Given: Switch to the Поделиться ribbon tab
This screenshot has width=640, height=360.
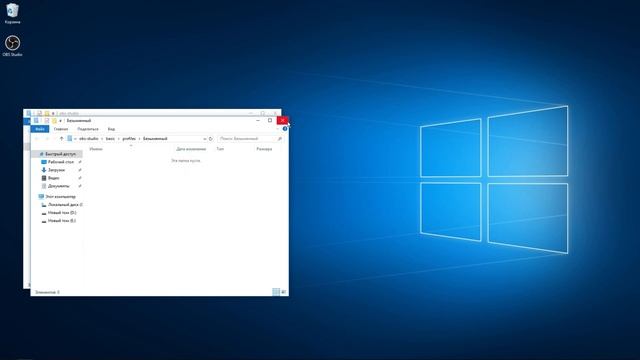Looking at the screenshot, I should pos(88,129).
